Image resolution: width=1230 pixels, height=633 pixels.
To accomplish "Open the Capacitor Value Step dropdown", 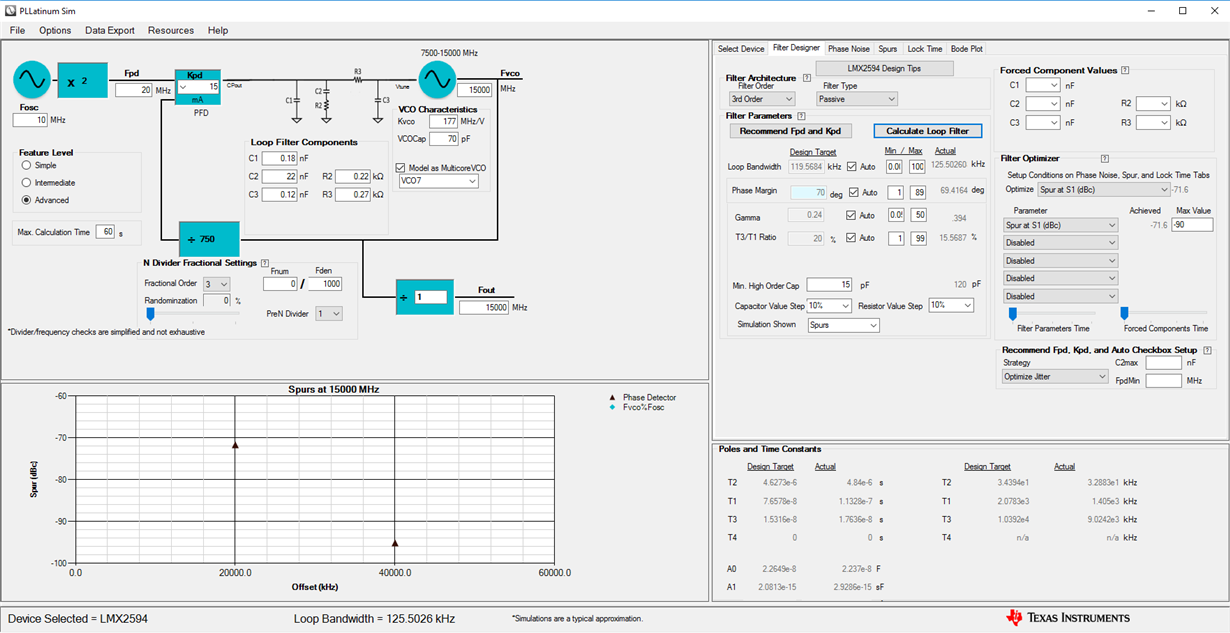I will (x=829, y=305).
